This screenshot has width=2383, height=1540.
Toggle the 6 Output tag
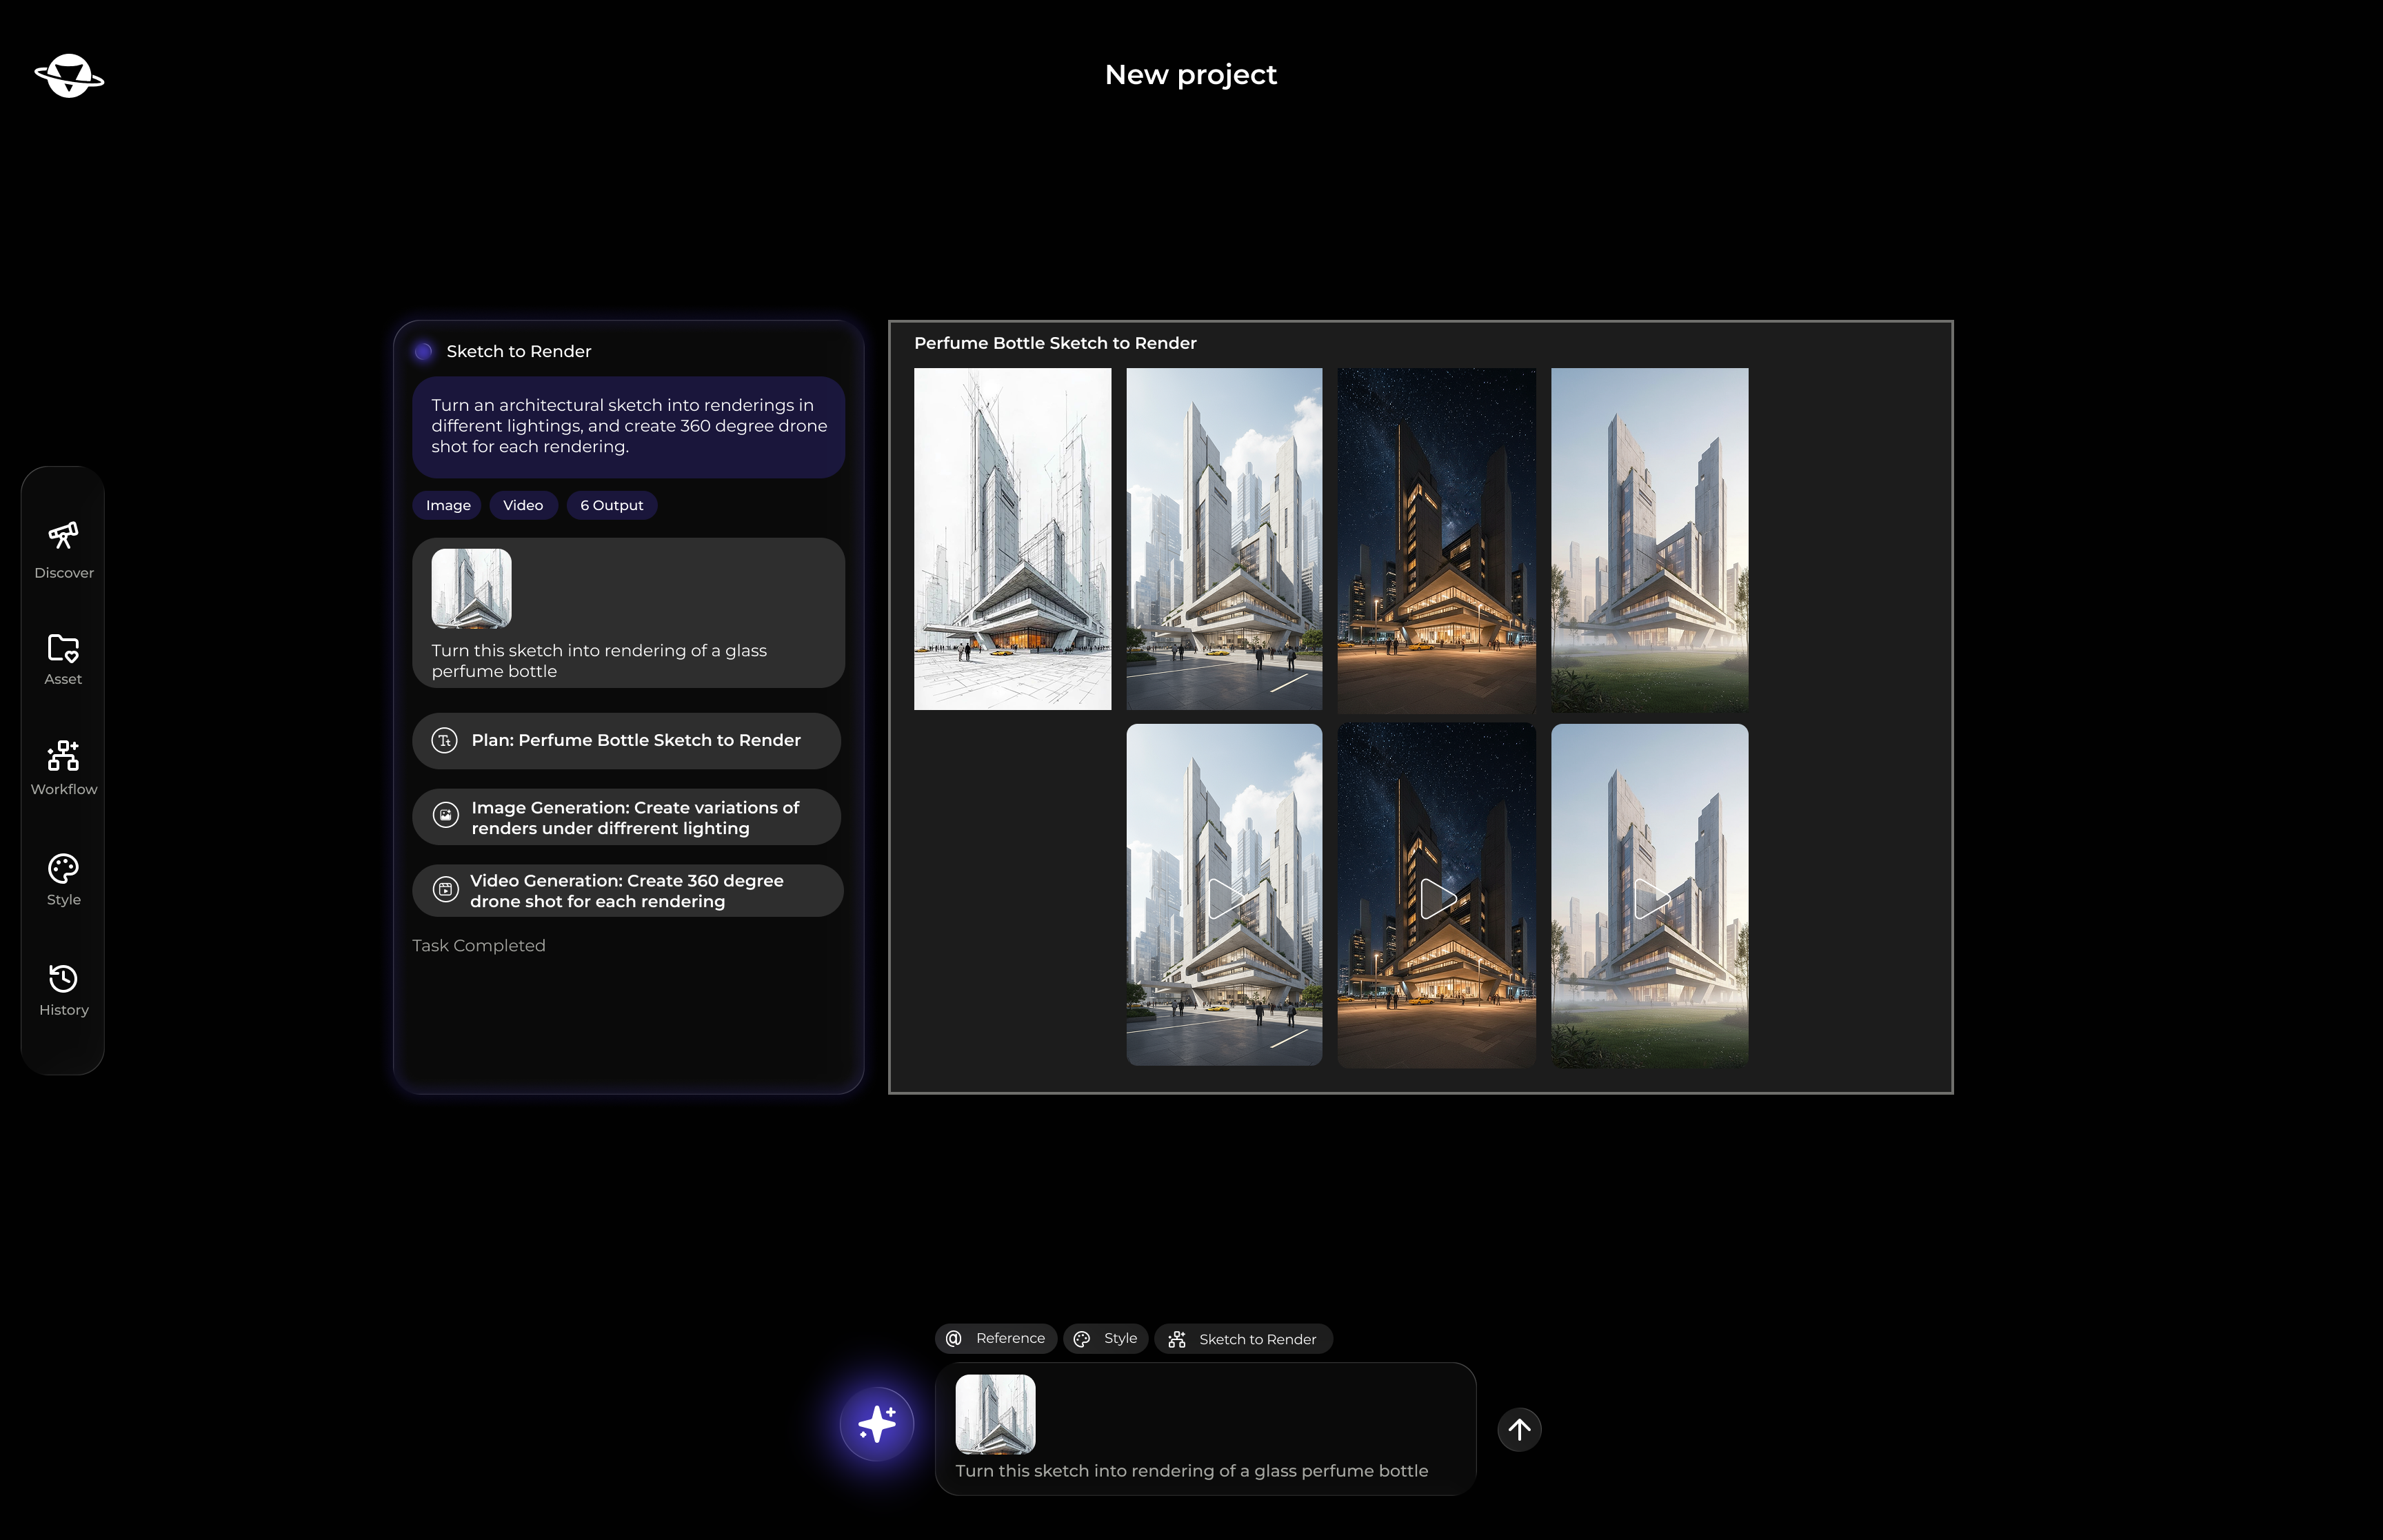[x=611, y=505]
